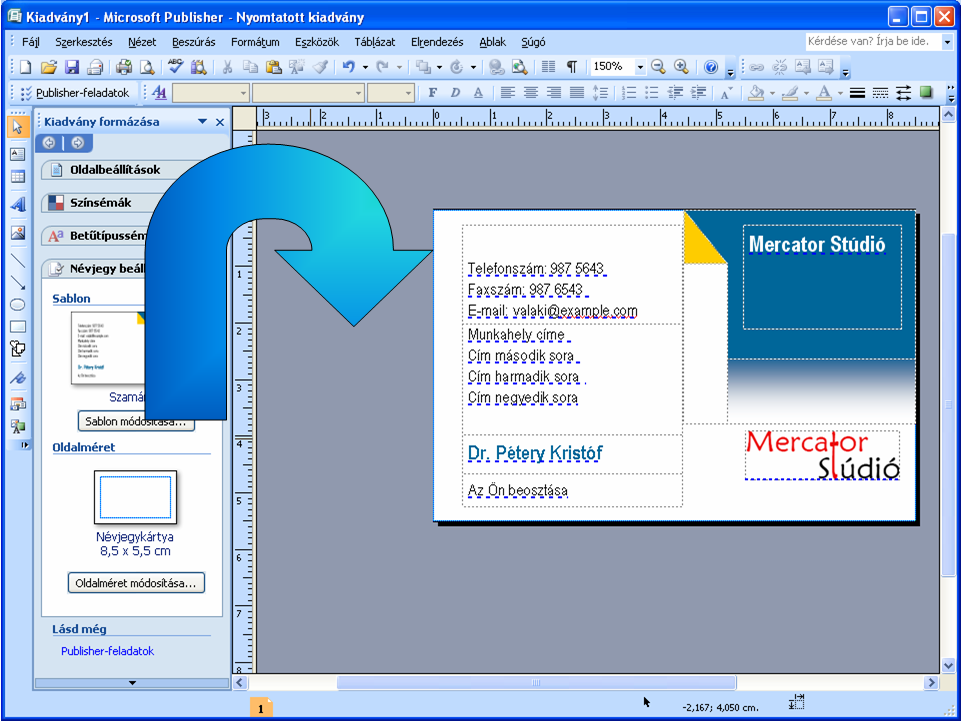This screenshot has width=961, height=722.
Task: Click the zoom out magnifier
Action: [x=658, y=67]
